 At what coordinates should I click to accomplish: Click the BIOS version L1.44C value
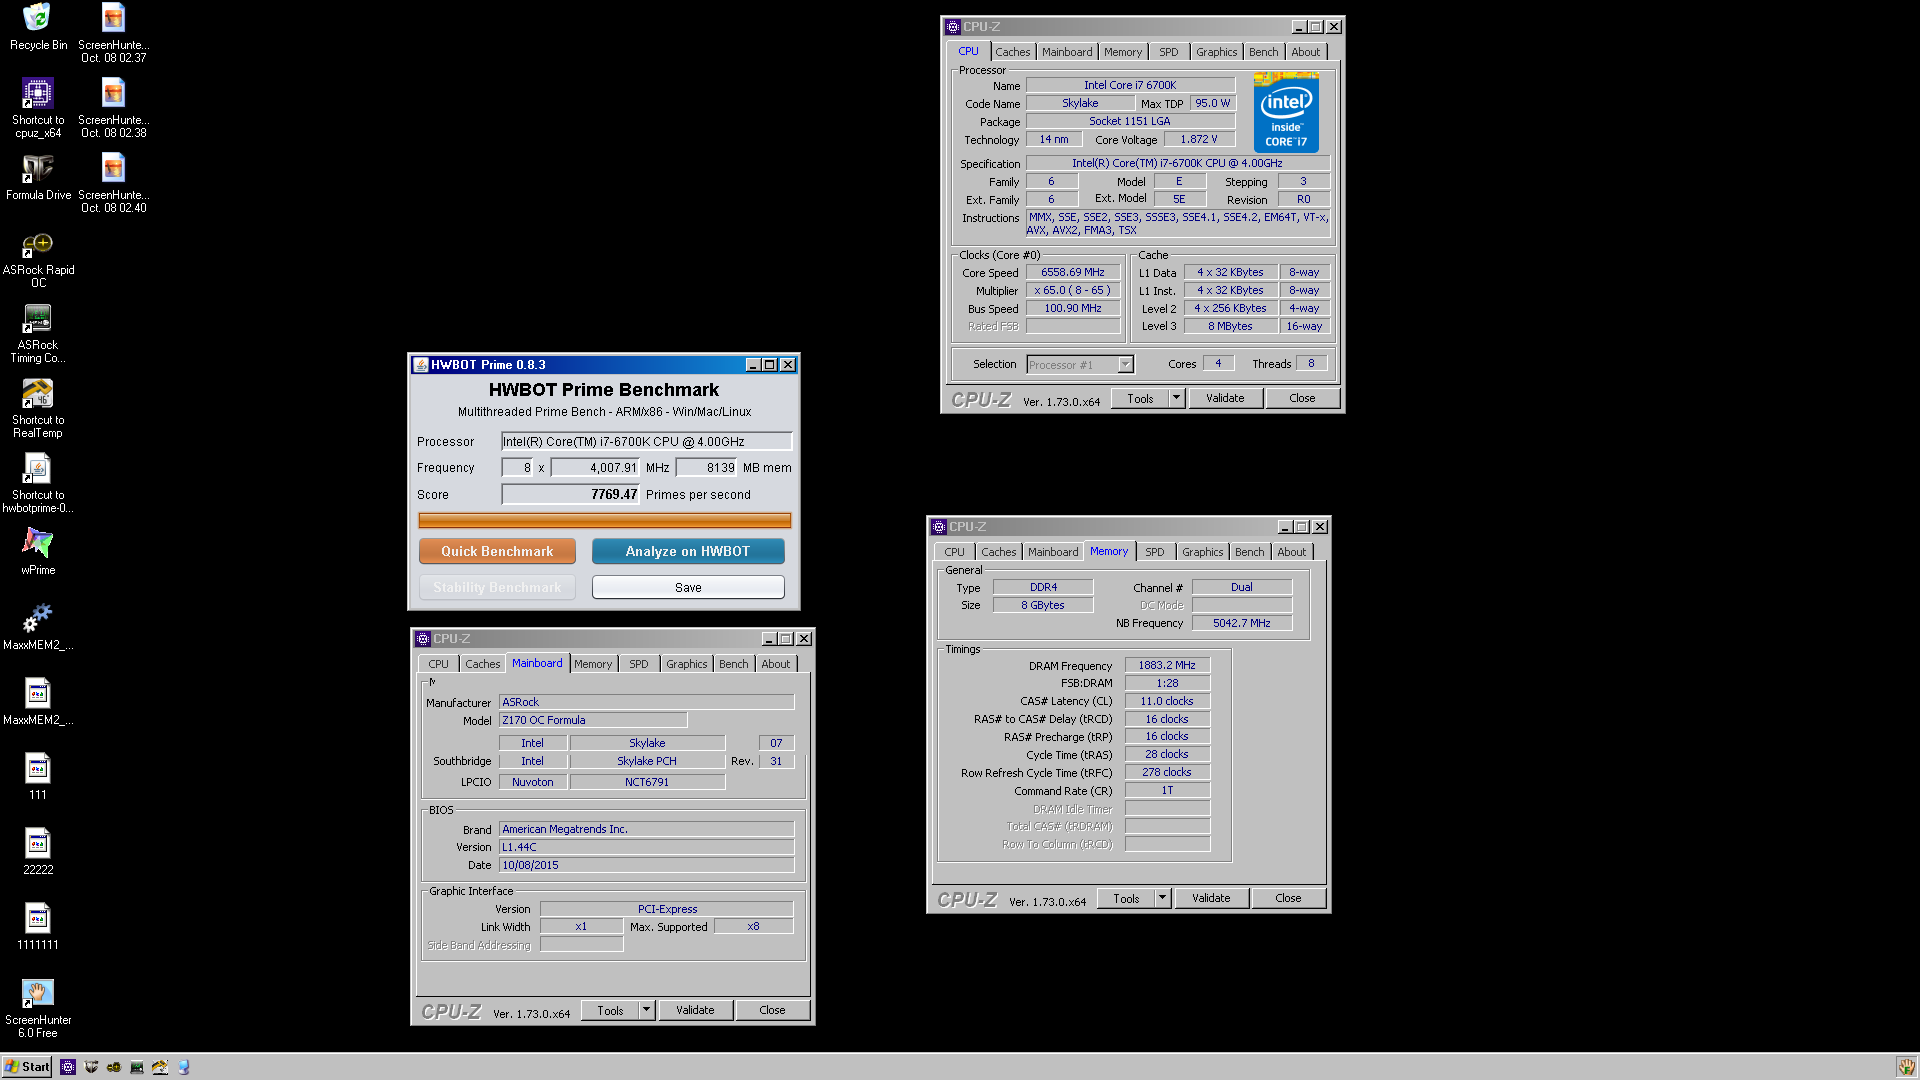point(646,847)
